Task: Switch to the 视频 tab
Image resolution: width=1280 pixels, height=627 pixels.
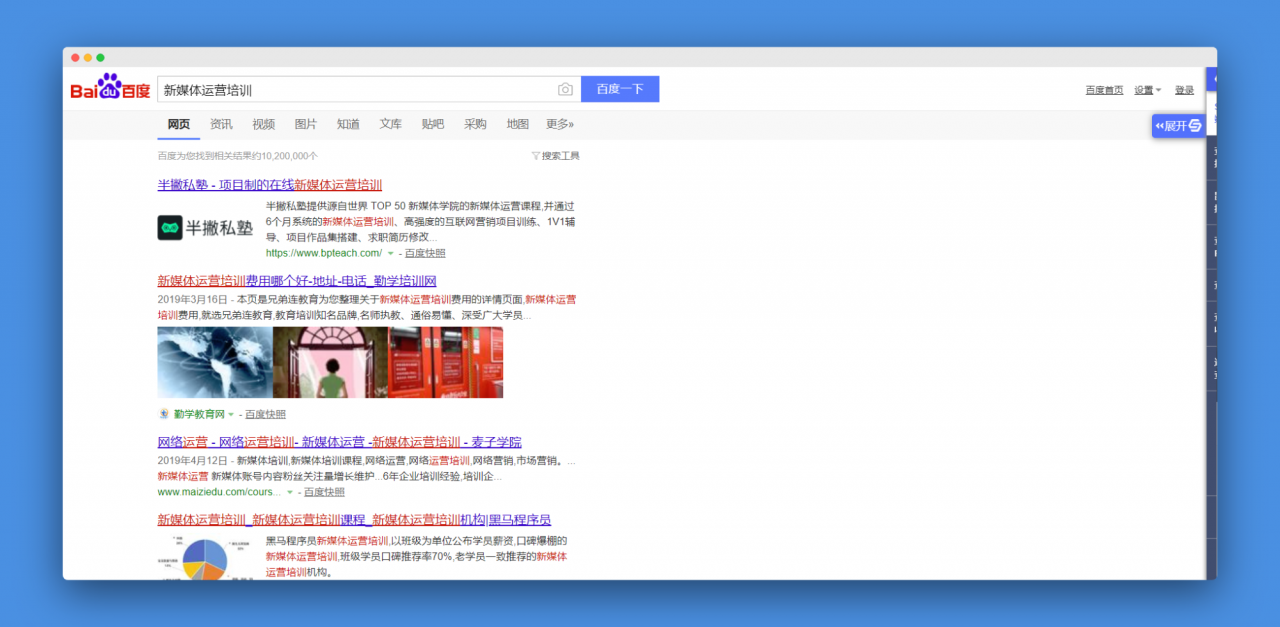Action: [264, 124]
